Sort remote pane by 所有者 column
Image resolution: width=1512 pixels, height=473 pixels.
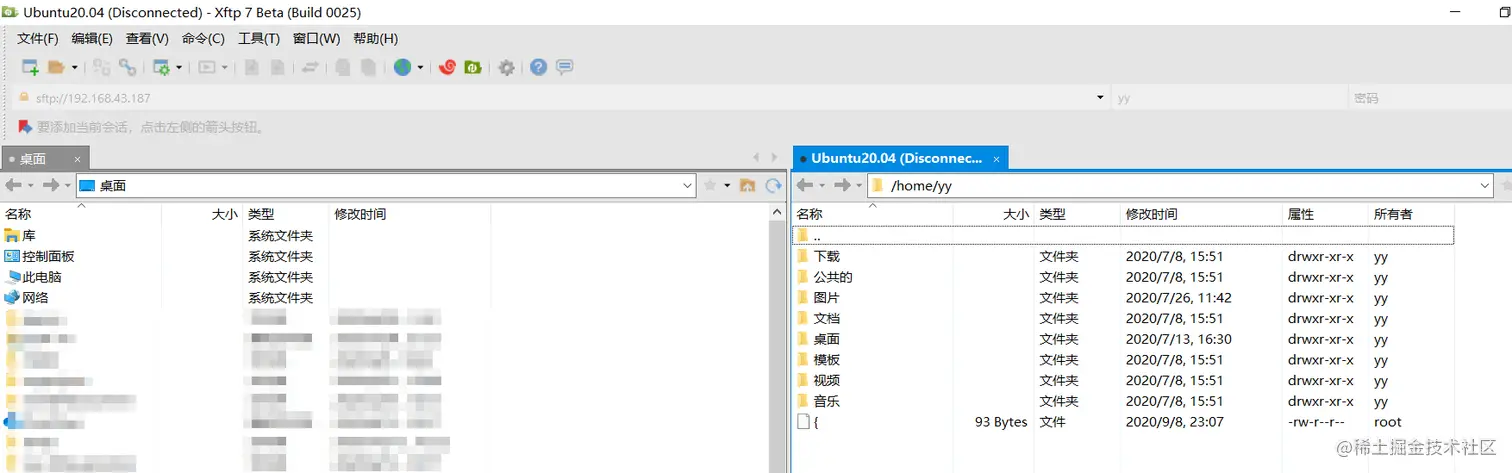point(1411,214)
